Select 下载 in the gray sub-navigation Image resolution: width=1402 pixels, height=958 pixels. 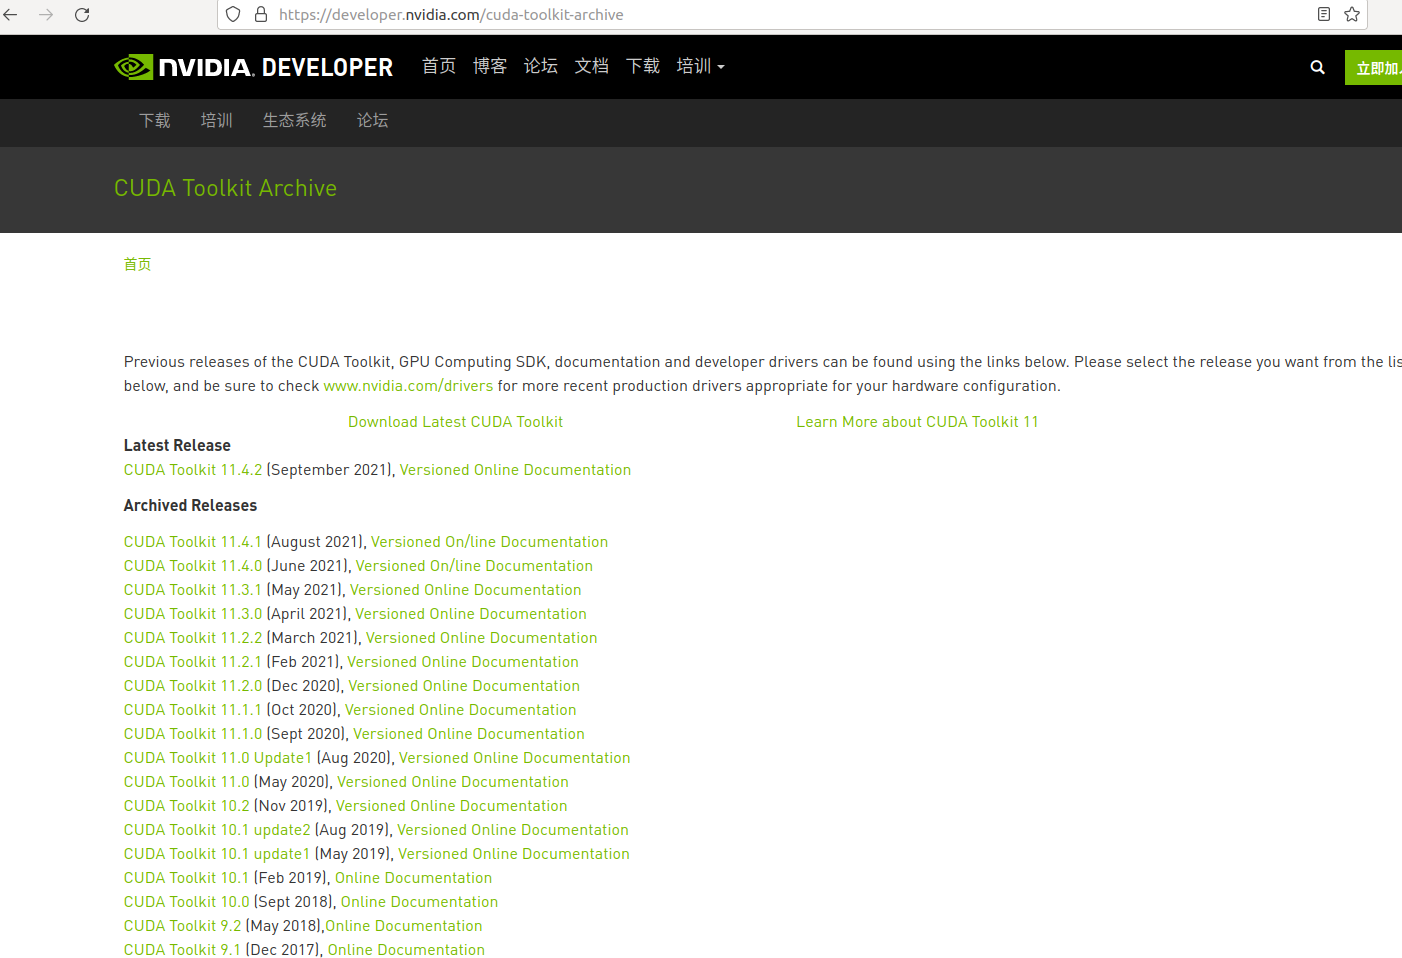click(x=155, y=121)
